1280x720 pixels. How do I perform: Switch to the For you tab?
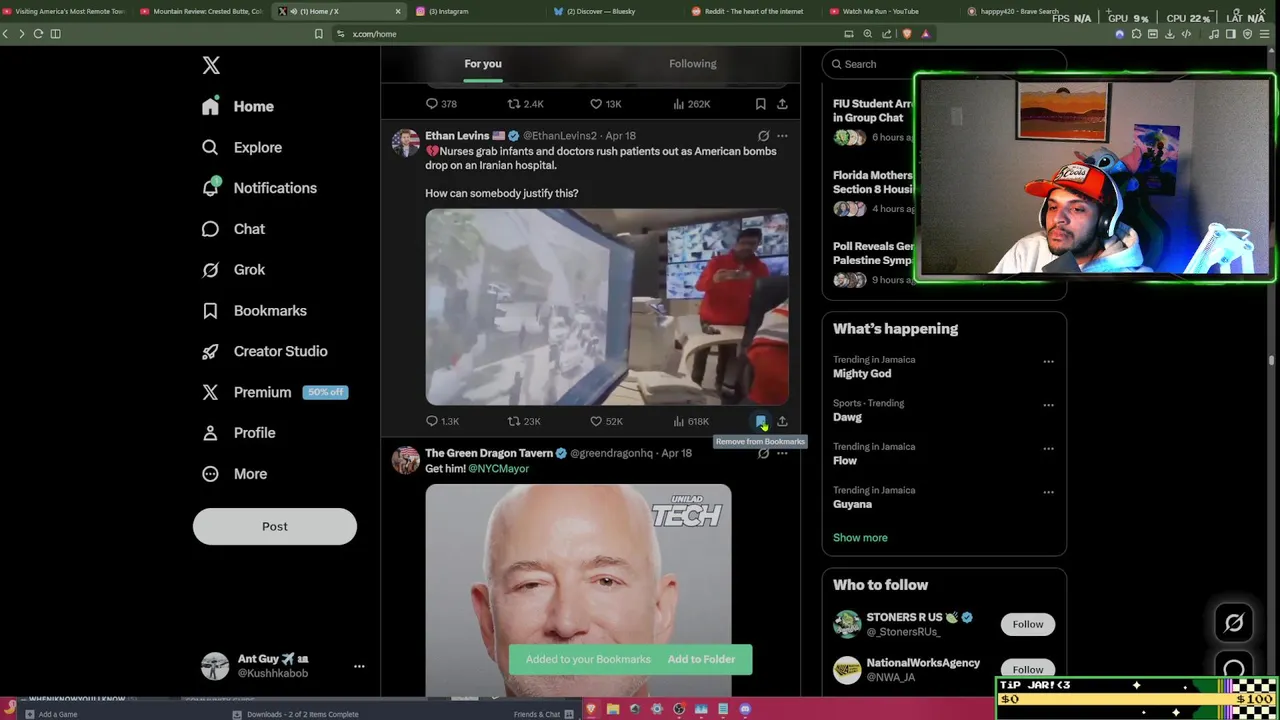(x=483, y=64)
